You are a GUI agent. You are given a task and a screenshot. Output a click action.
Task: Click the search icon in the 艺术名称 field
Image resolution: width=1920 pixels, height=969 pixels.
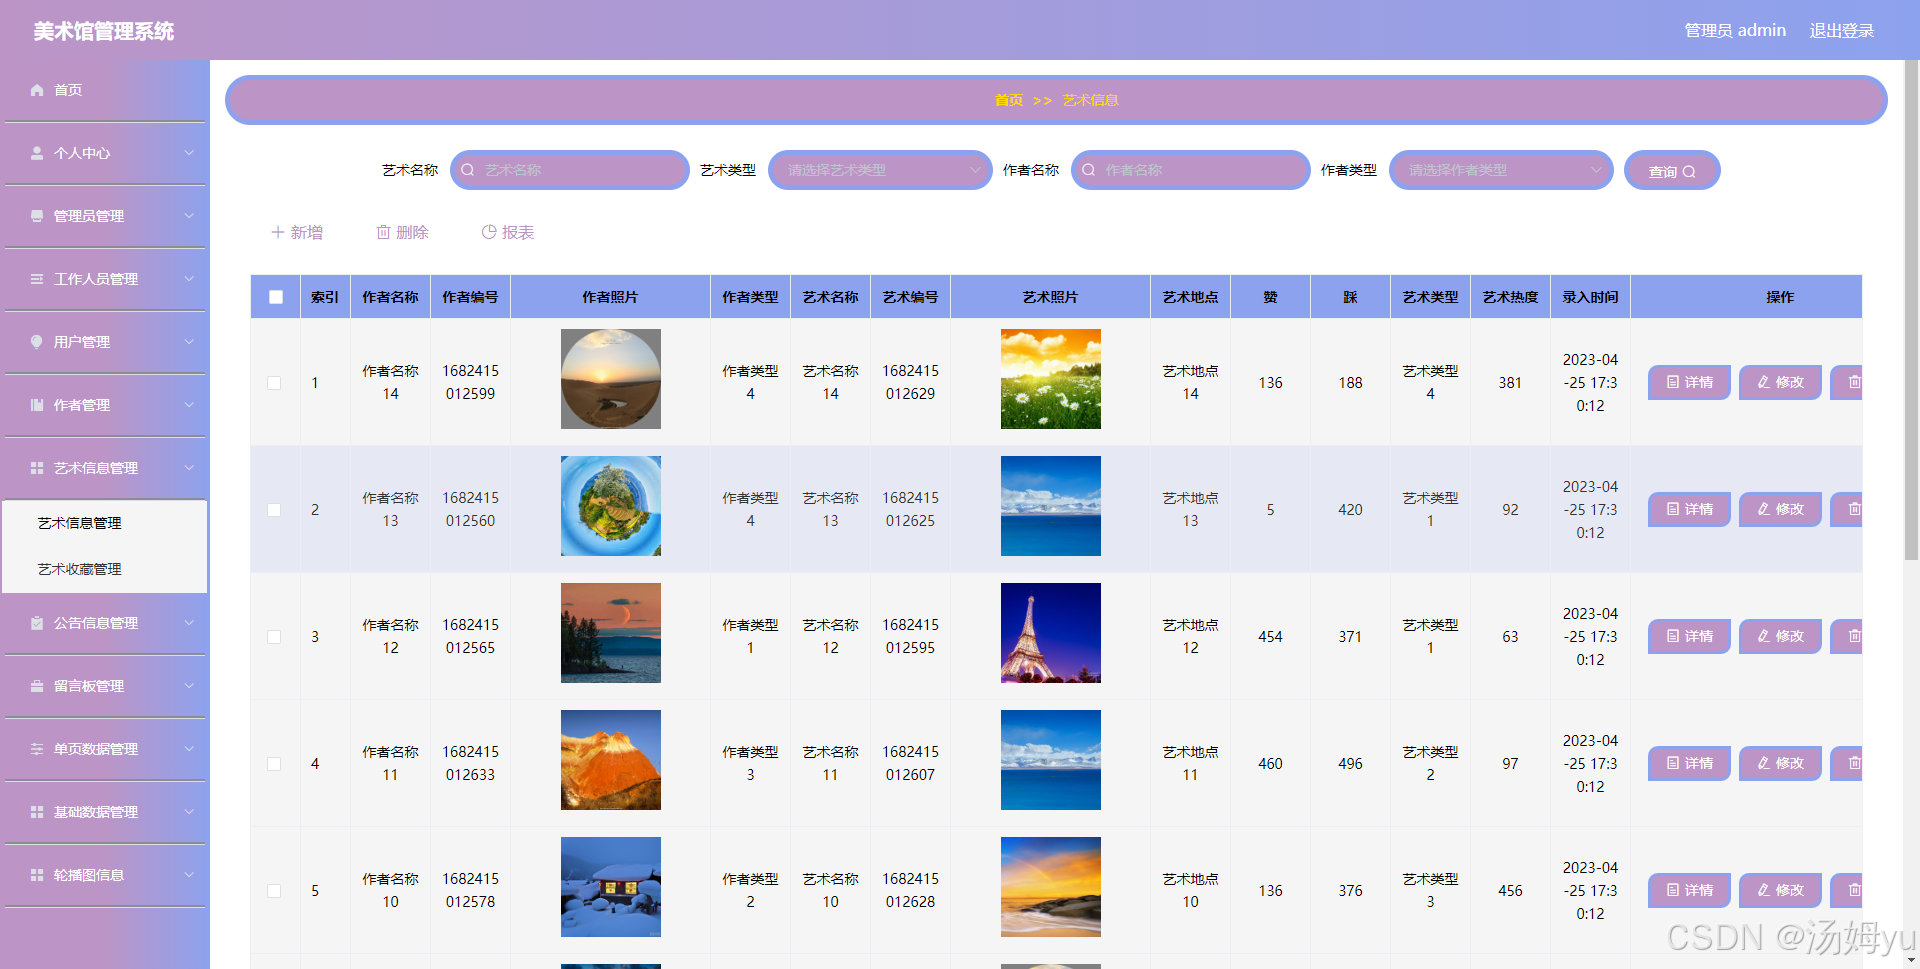click(467, 170)
